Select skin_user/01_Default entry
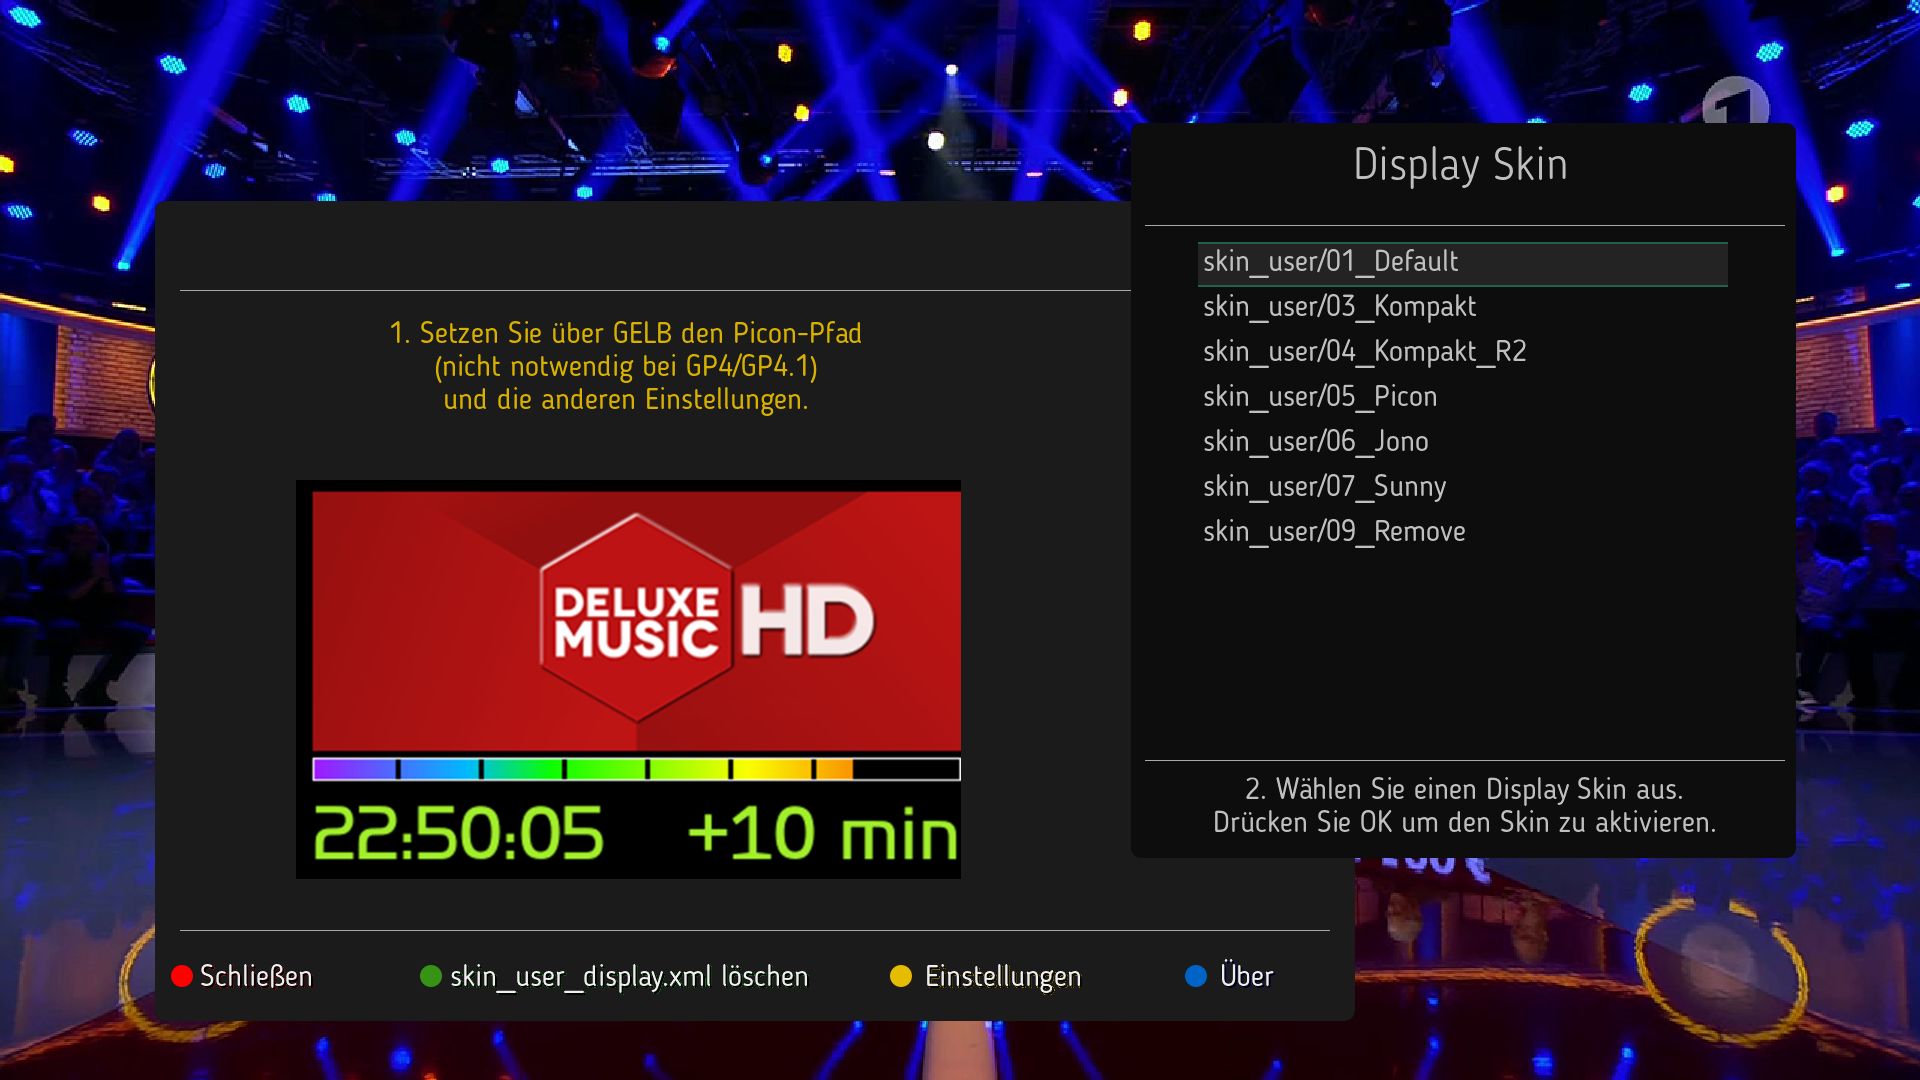This screenshot has height=1080, width=1920. [x=1331, y=263]
